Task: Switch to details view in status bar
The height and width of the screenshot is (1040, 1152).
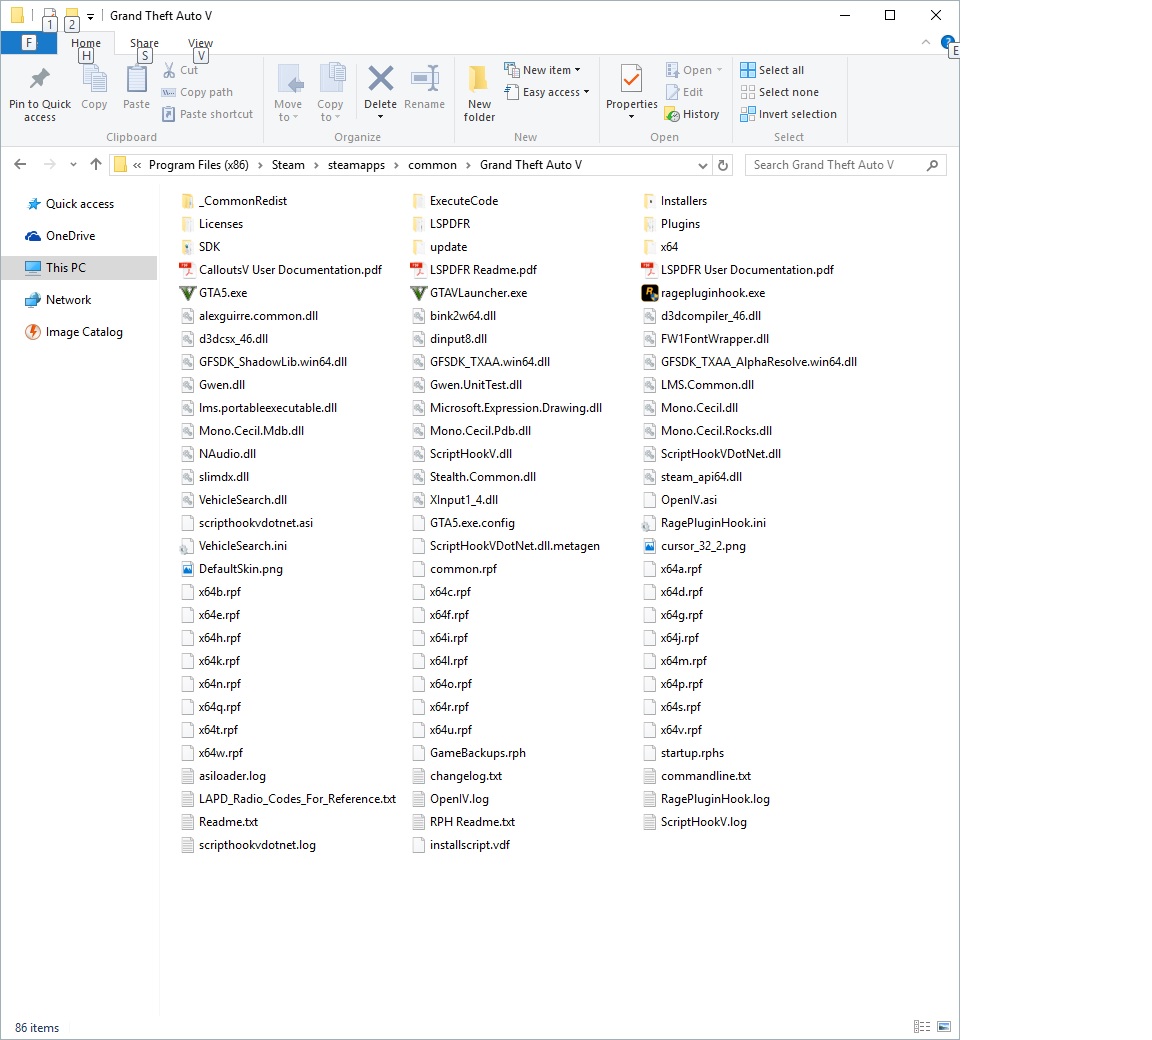Action: point(921,1026)
